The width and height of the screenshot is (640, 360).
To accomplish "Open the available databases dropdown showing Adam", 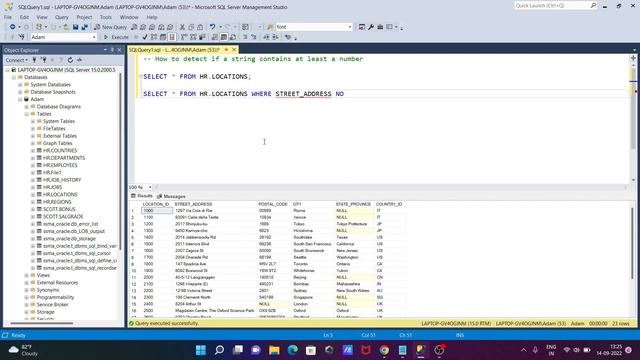I will (x=94, y=37).
